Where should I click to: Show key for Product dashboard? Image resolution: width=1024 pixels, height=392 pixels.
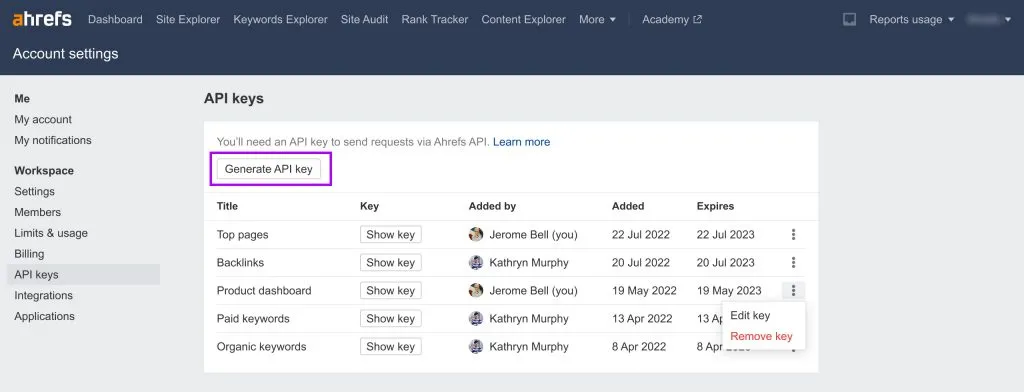391,291
